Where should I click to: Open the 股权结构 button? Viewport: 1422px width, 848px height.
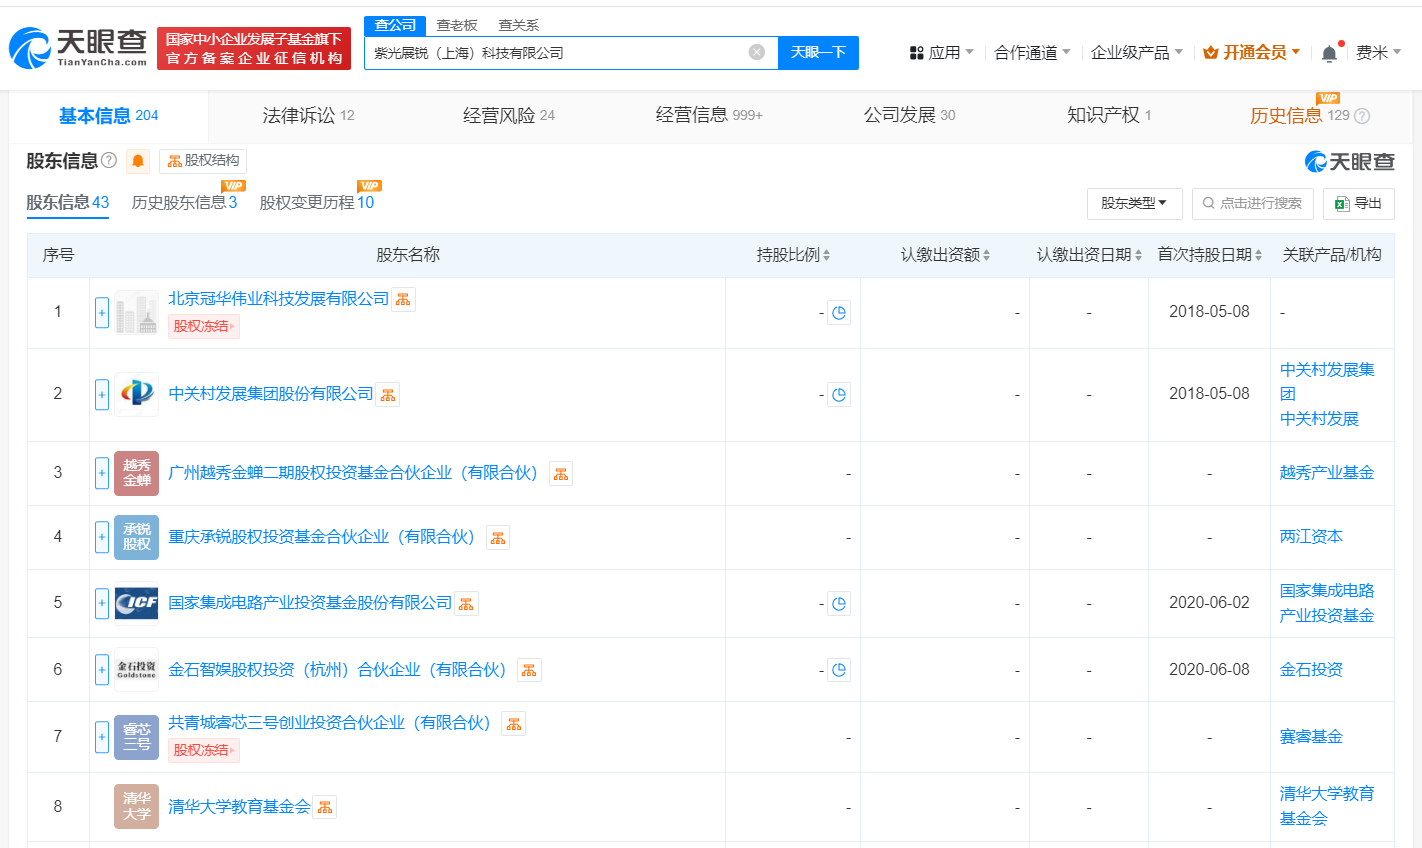click(203, 161)
